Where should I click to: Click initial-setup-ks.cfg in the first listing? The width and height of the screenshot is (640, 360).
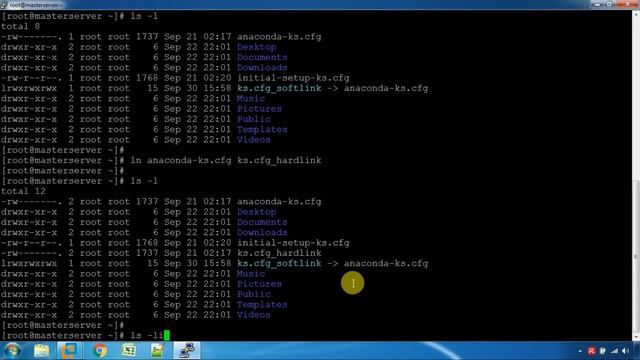point(293,78)
